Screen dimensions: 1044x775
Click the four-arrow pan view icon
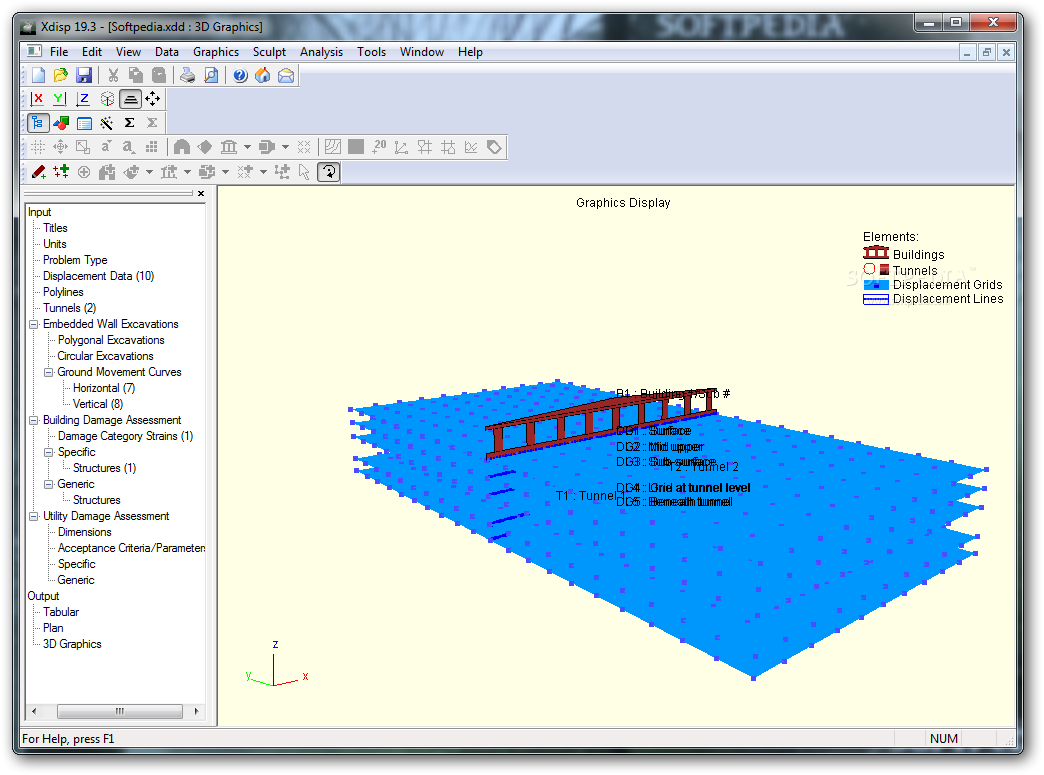click(x=152, y=99)
